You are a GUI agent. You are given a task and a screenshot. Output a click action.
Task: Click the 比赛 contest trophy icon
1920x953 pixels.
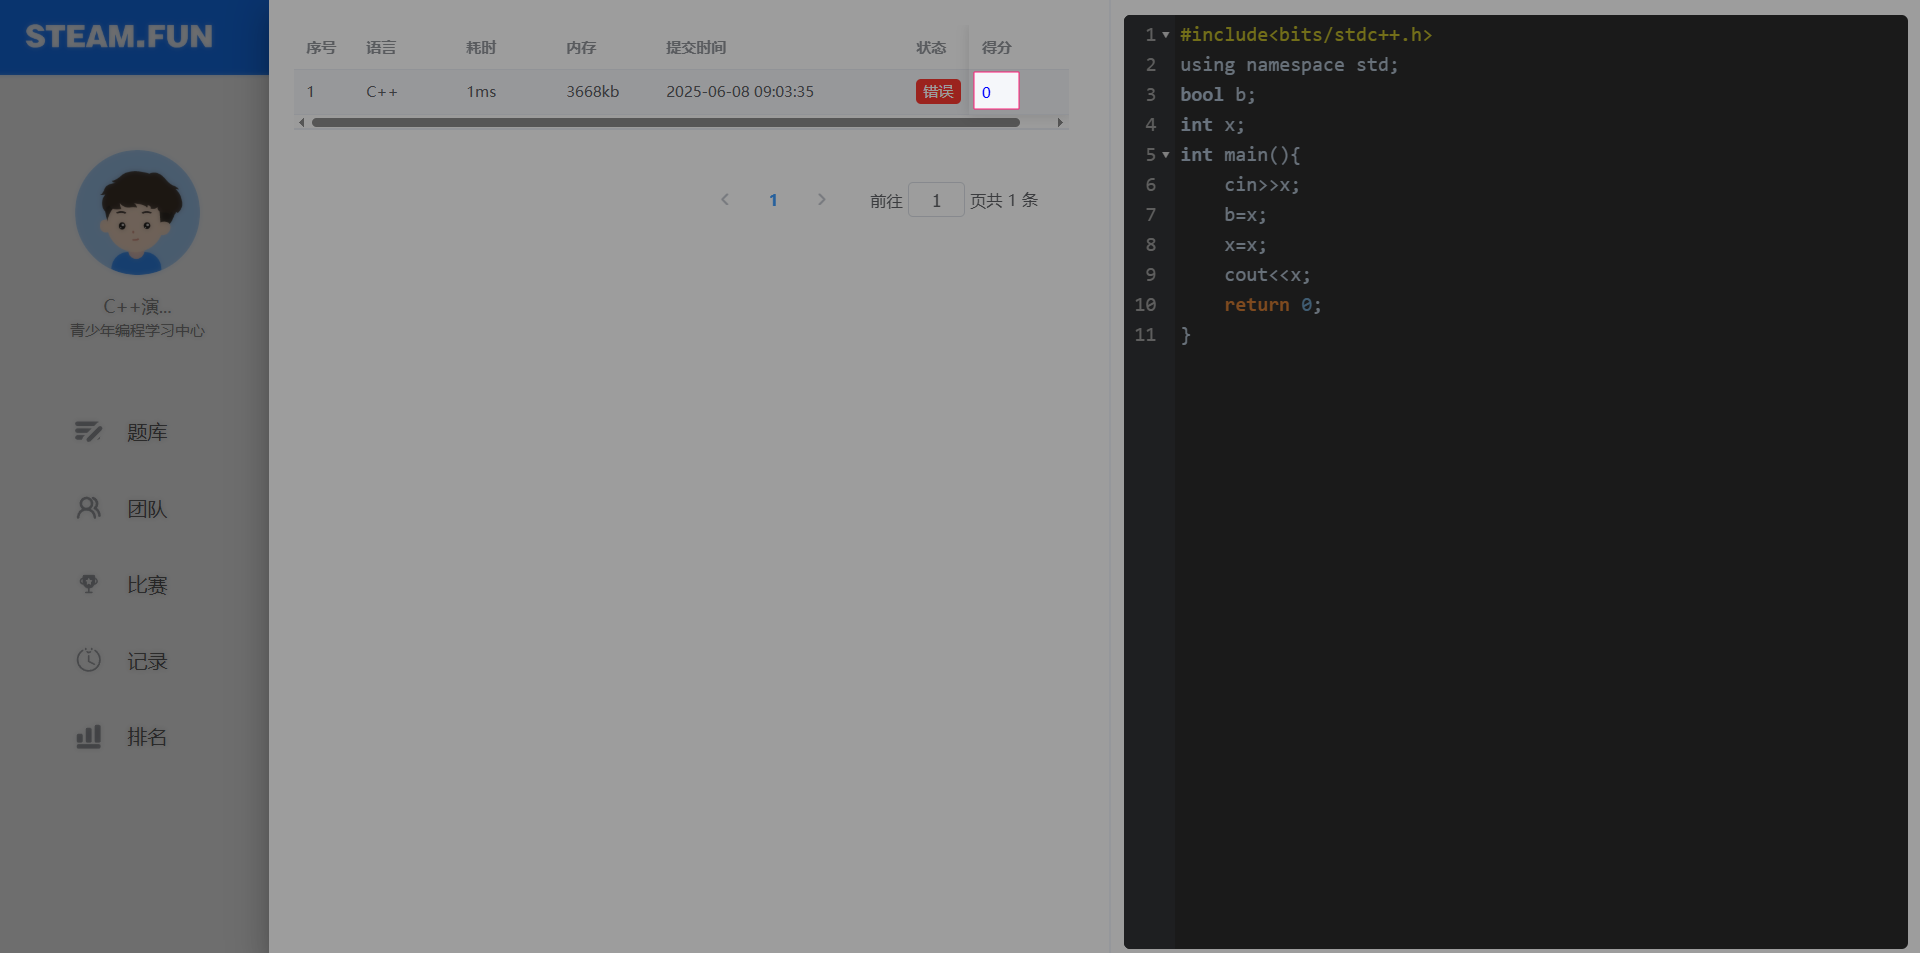click(x=88, y=584)
